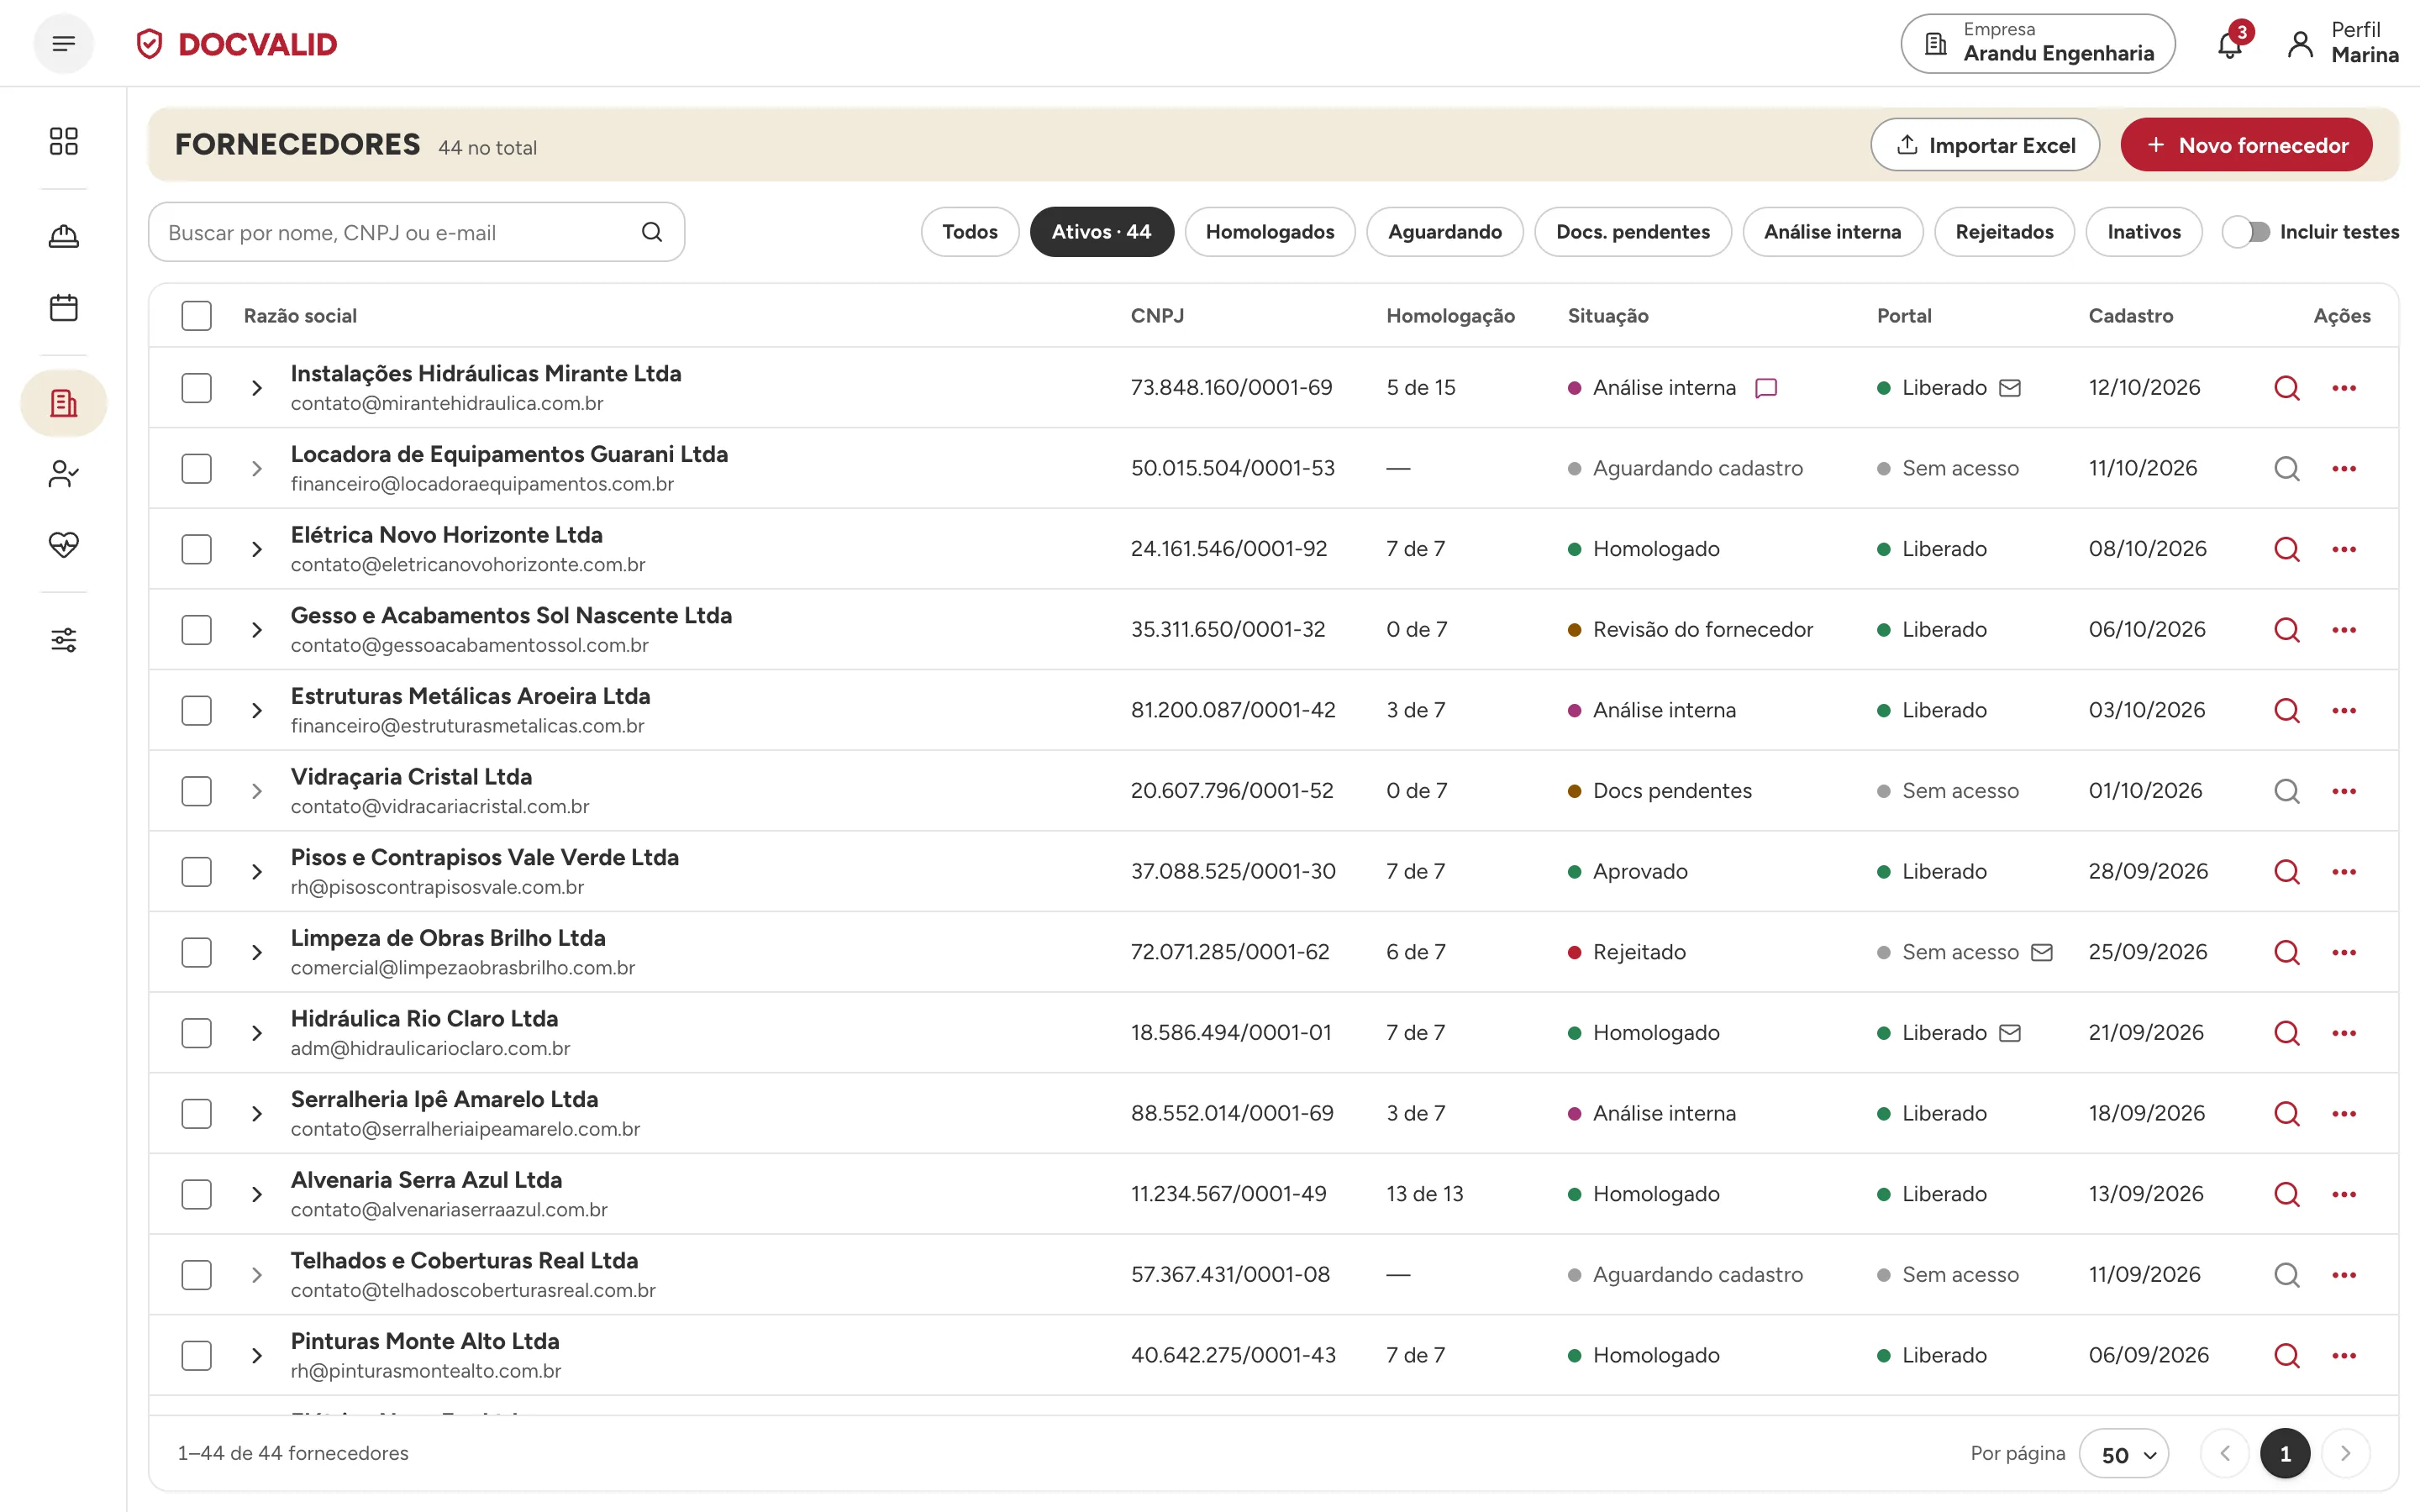Viewport: 2420px width, 1512px height.
Task: Select the Docs. pendentes filter tab
Action: tap(1633, 232)
